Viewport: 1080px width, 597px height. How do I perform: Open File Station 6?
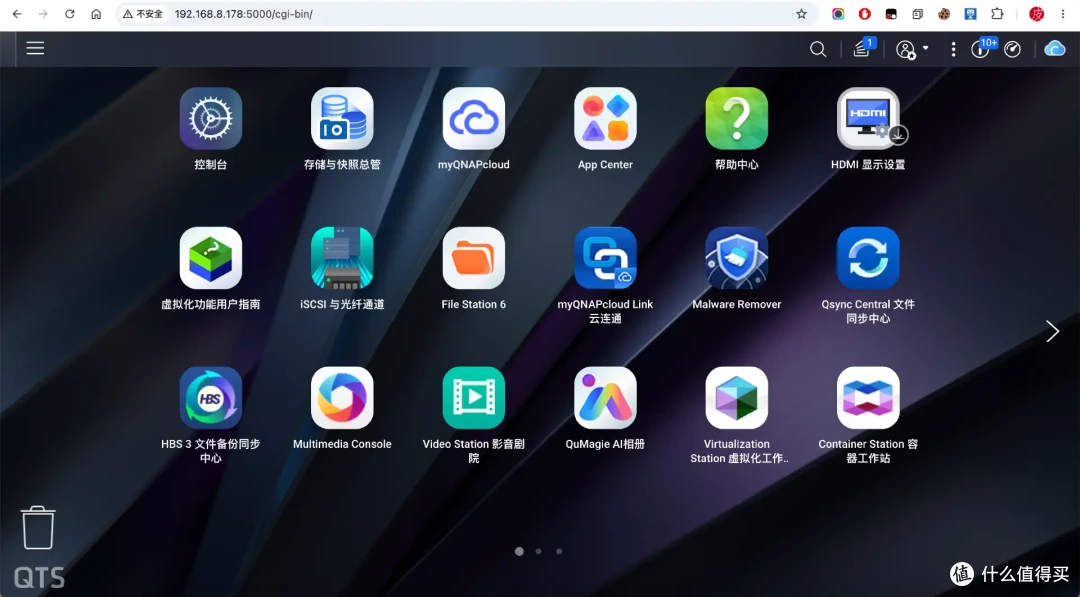pos(474,258)
